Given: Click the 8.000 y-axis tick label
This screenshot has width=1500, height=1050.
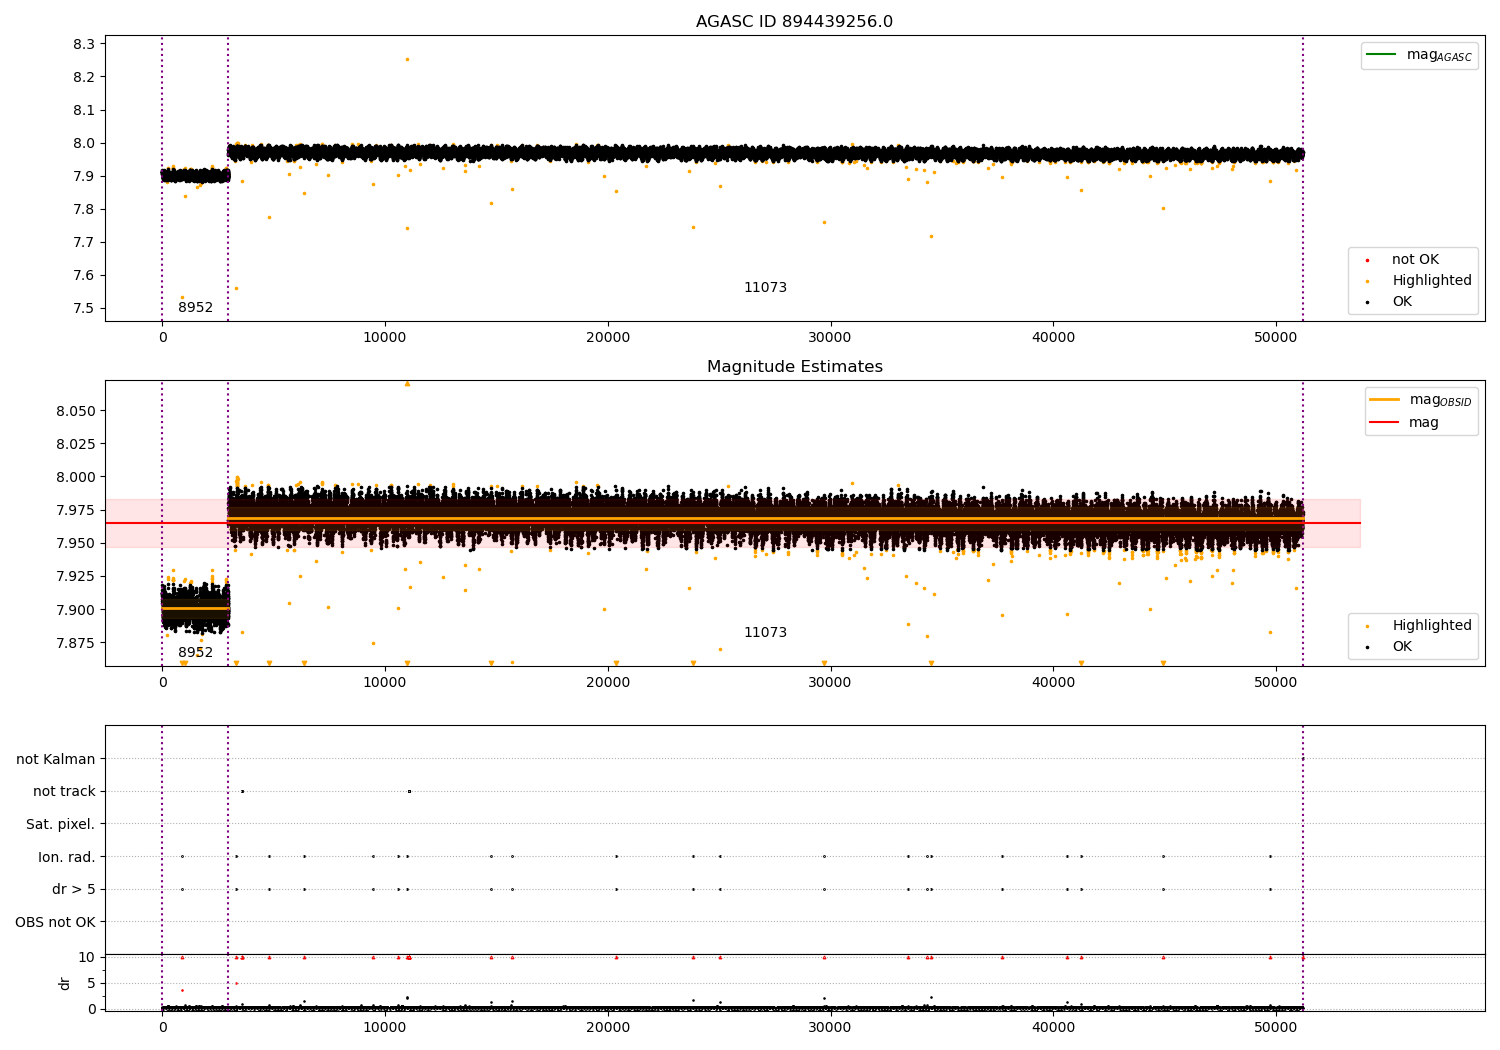Looking at the screenshot, I should [x=76, y=477].
